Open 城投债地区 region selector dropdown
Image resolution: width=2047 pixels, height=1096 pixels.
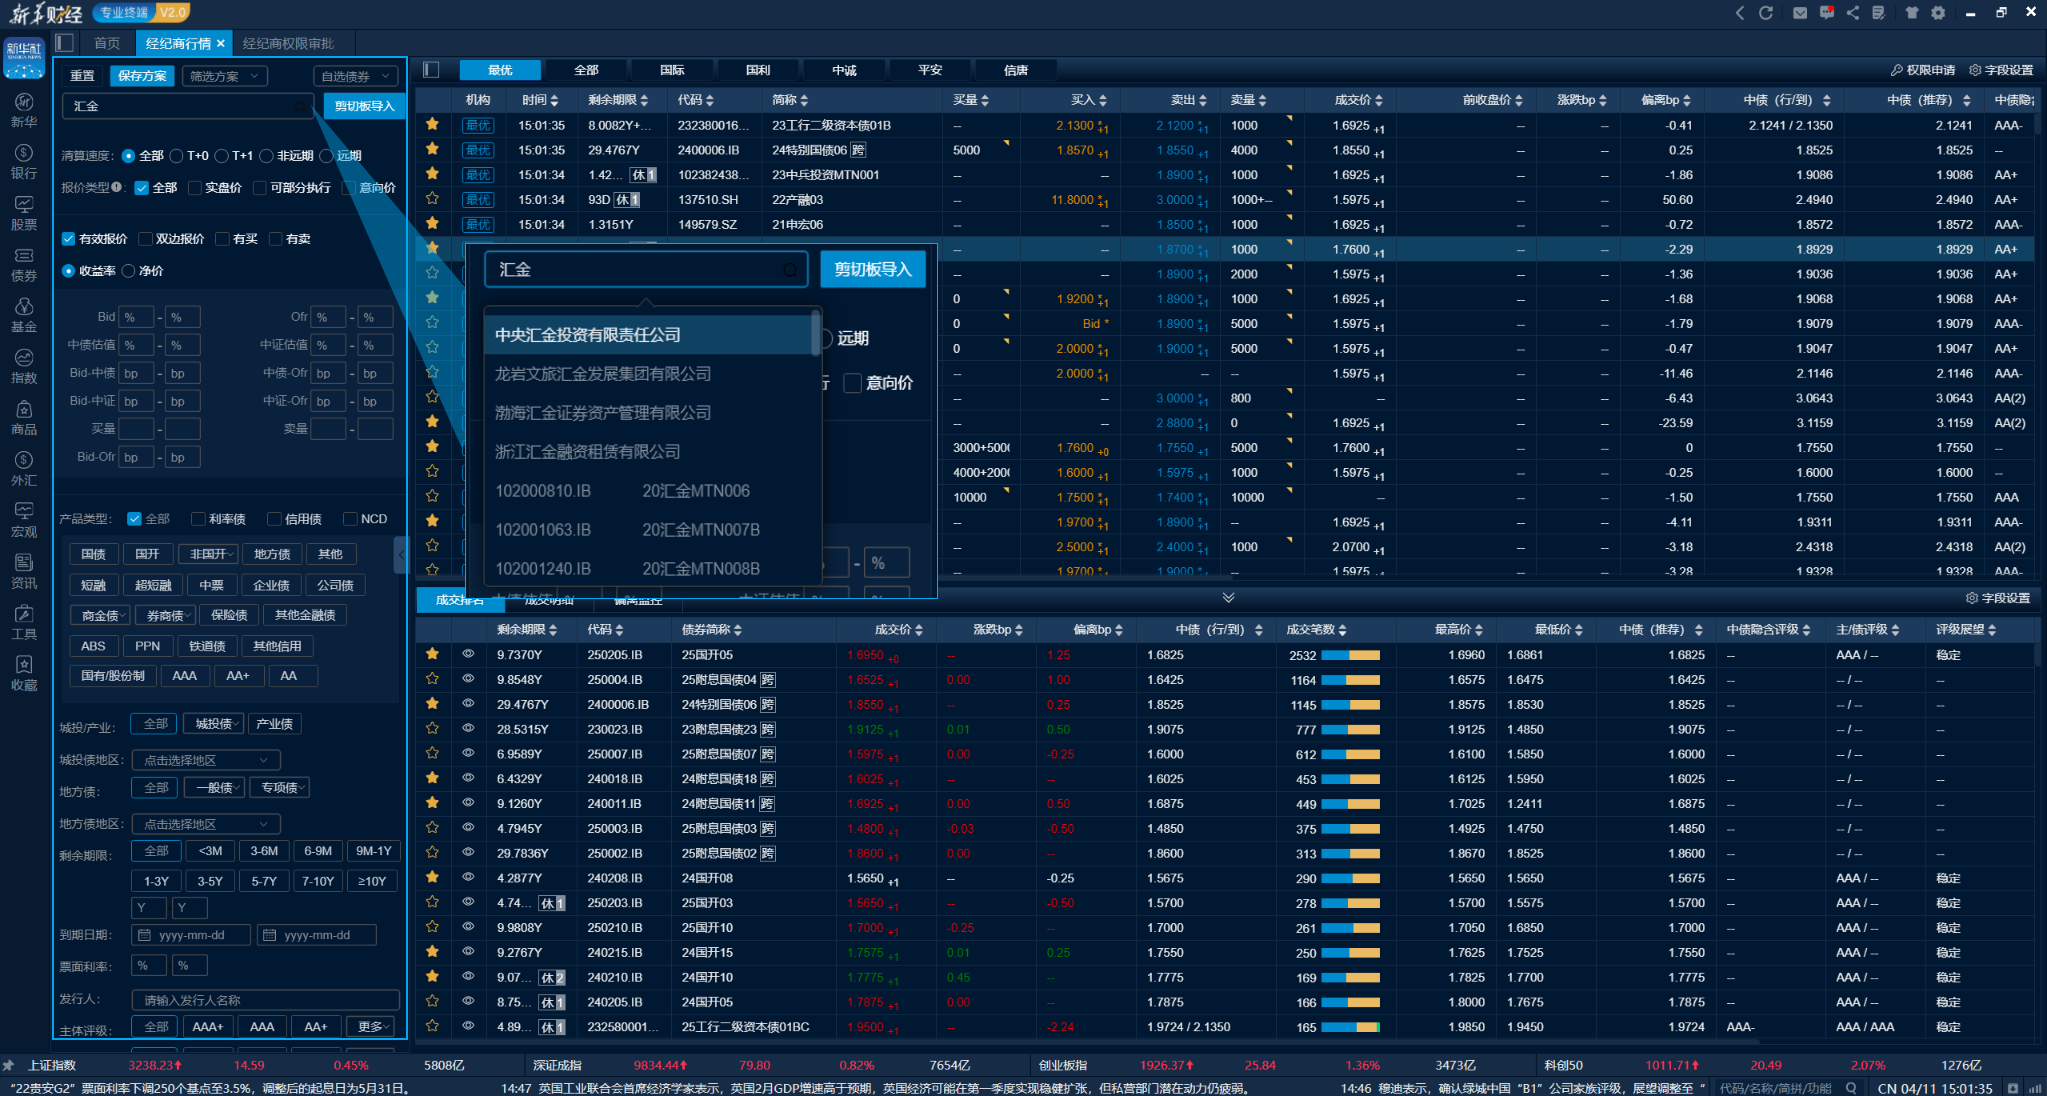click(x=205, y=760)
